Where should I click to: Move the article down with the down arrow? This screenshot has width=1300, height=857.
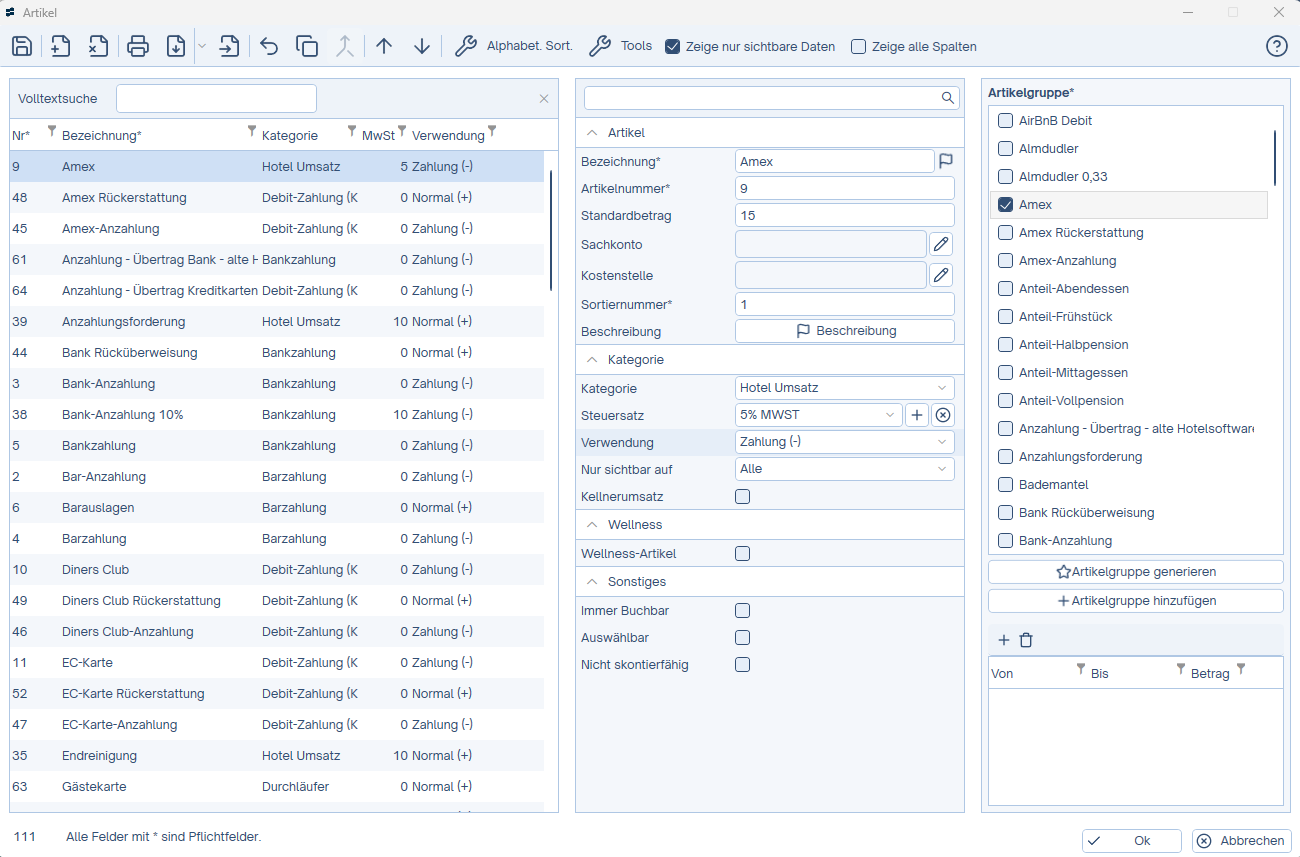point(422,46)
